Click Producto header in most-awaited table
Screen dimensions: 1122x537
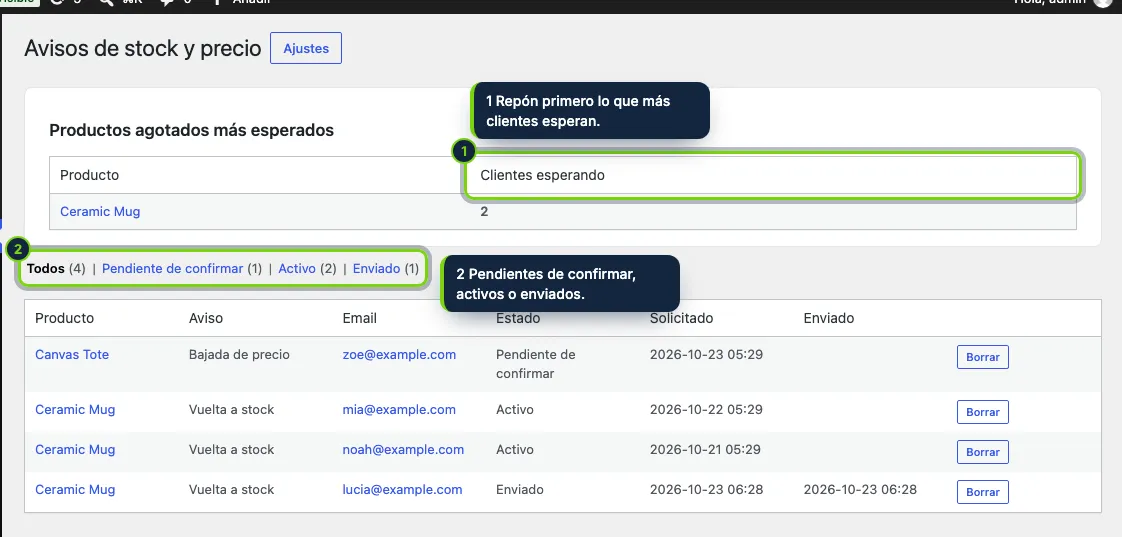click(x=89, y=175)
